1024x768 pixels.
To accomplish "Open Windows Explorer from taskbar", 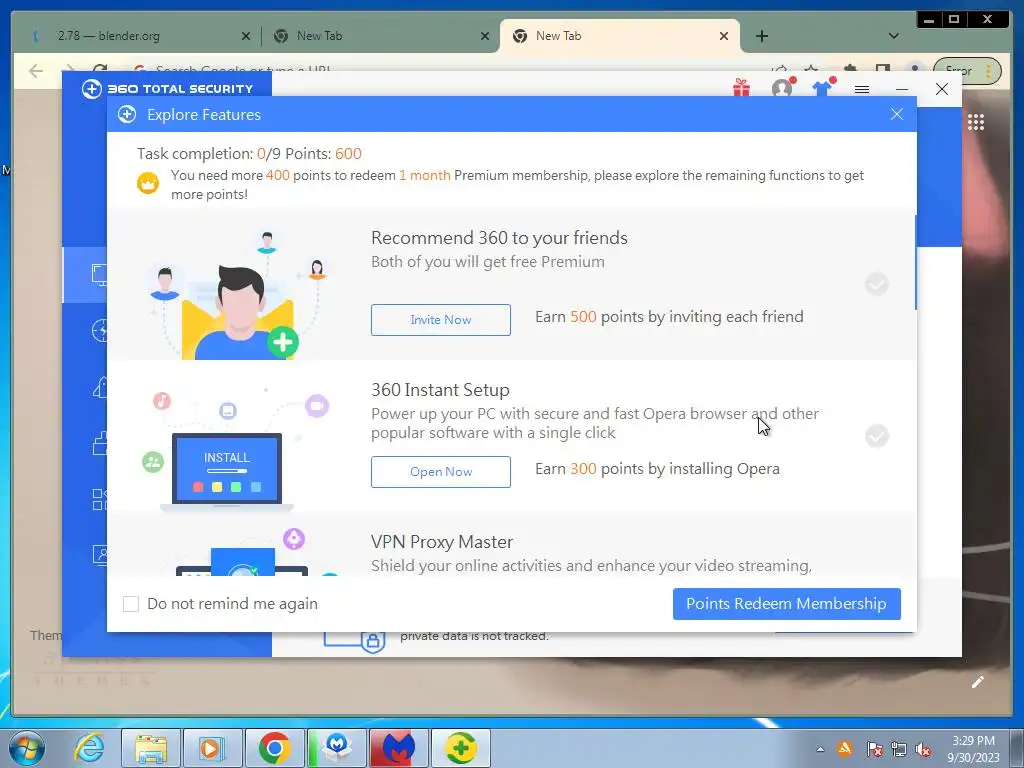I will (151, 748).
